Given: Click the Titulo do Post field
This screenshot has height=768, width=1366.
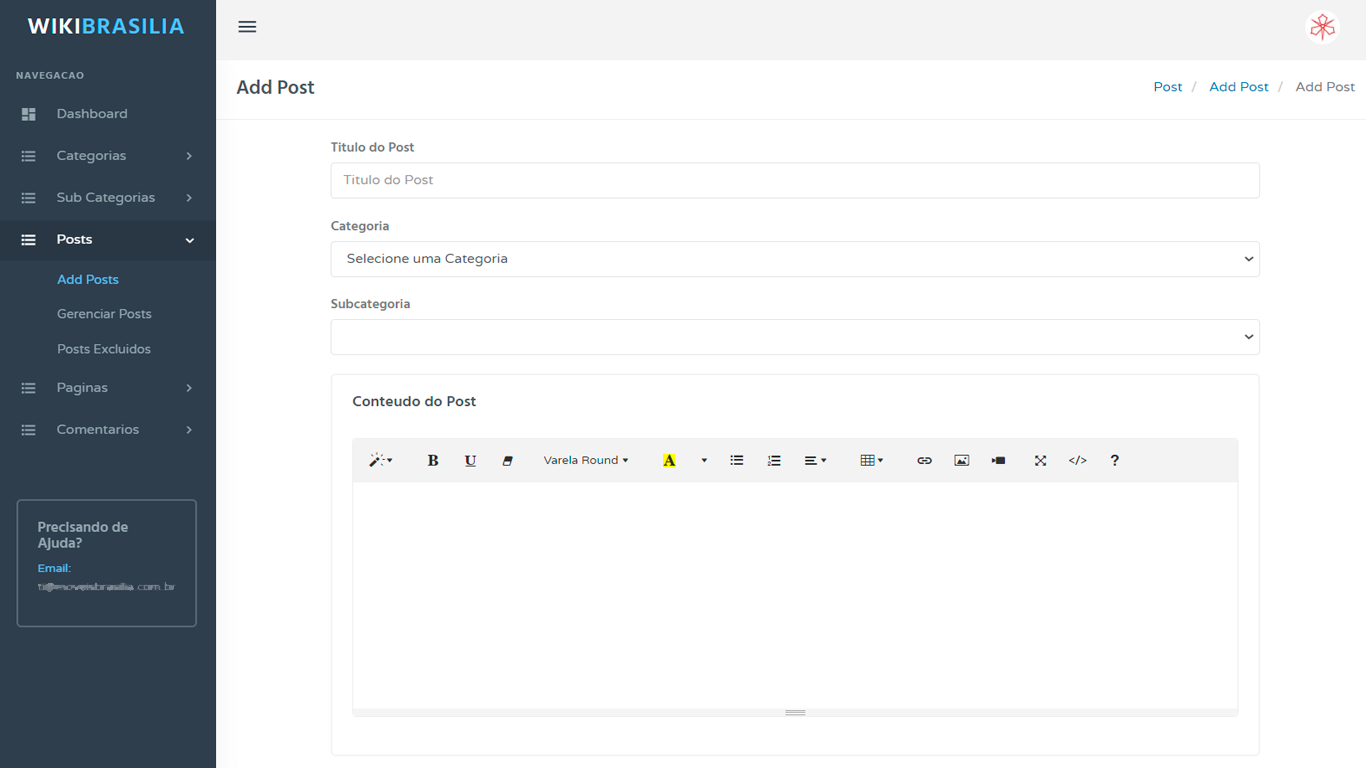Looking at the screenshot, I should tap(794, 180).
